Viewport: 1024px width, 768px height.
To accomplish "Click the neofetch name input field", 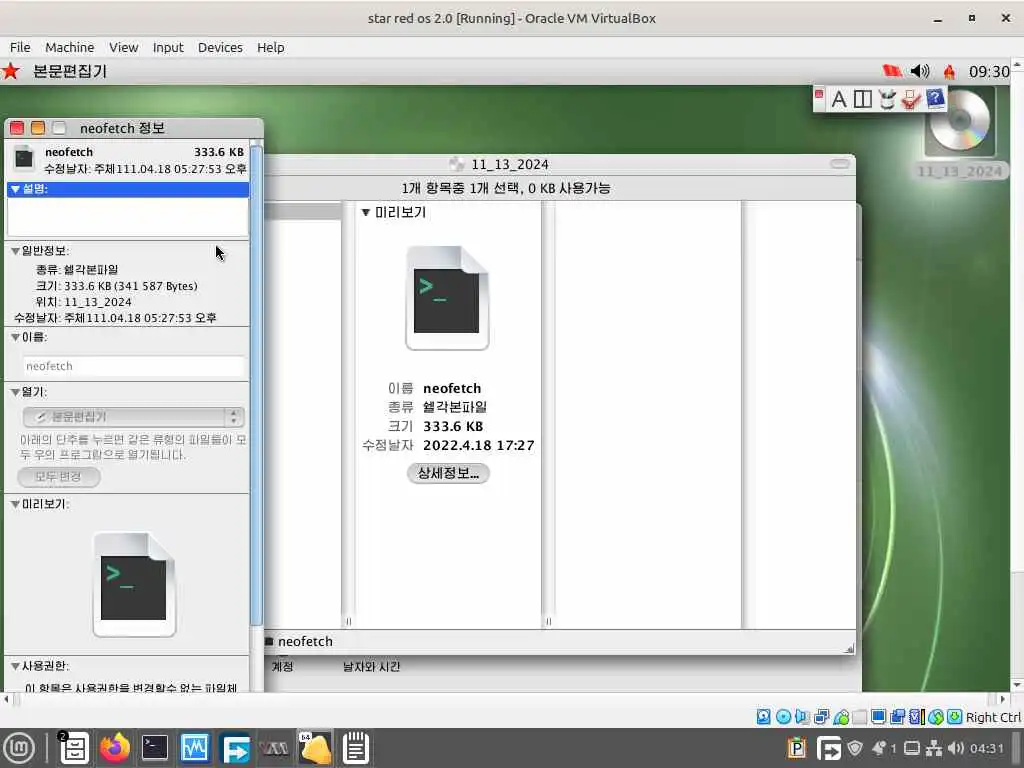I will 134,366.
